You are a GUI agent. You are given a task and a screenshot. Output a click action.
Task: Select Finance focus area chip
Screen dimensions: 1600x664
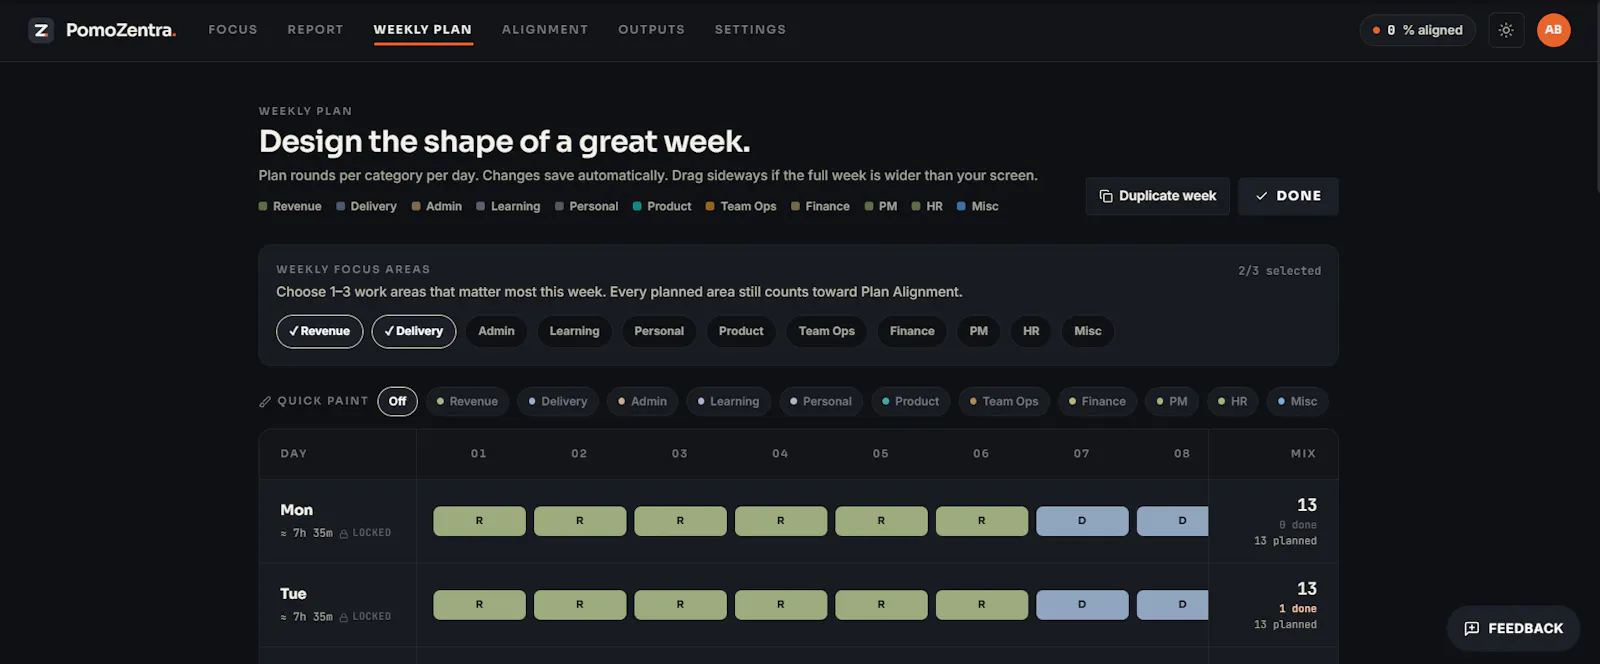tap(912, 331)
